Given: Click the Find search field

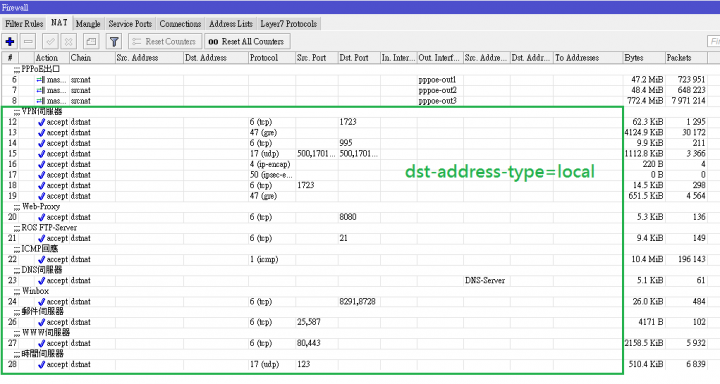Looking at the screenshot, I should click(x=714, y=41).
